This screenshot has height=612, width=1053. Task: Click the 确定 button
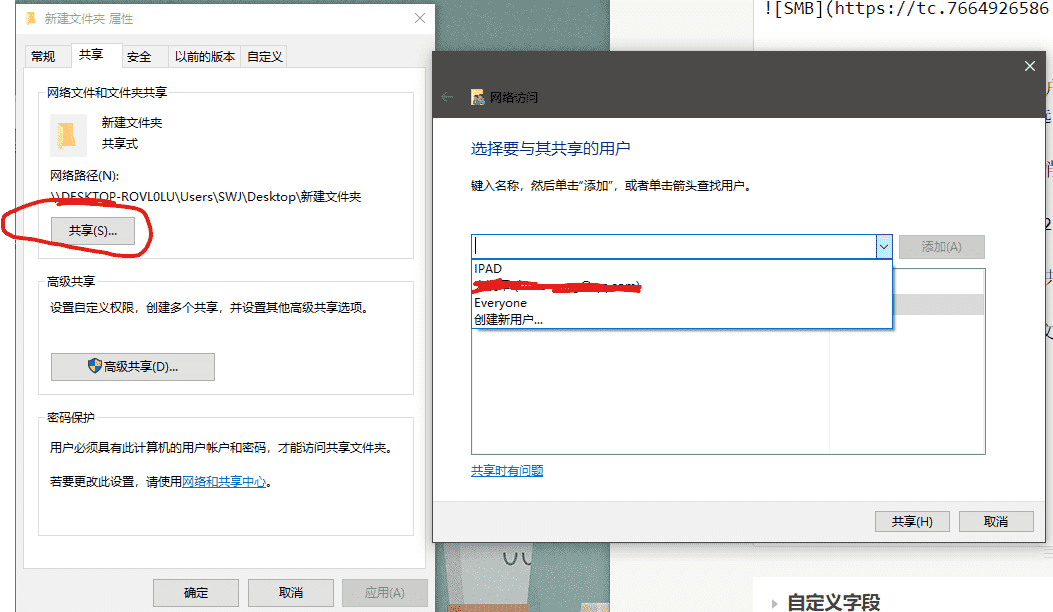point(195,592)
